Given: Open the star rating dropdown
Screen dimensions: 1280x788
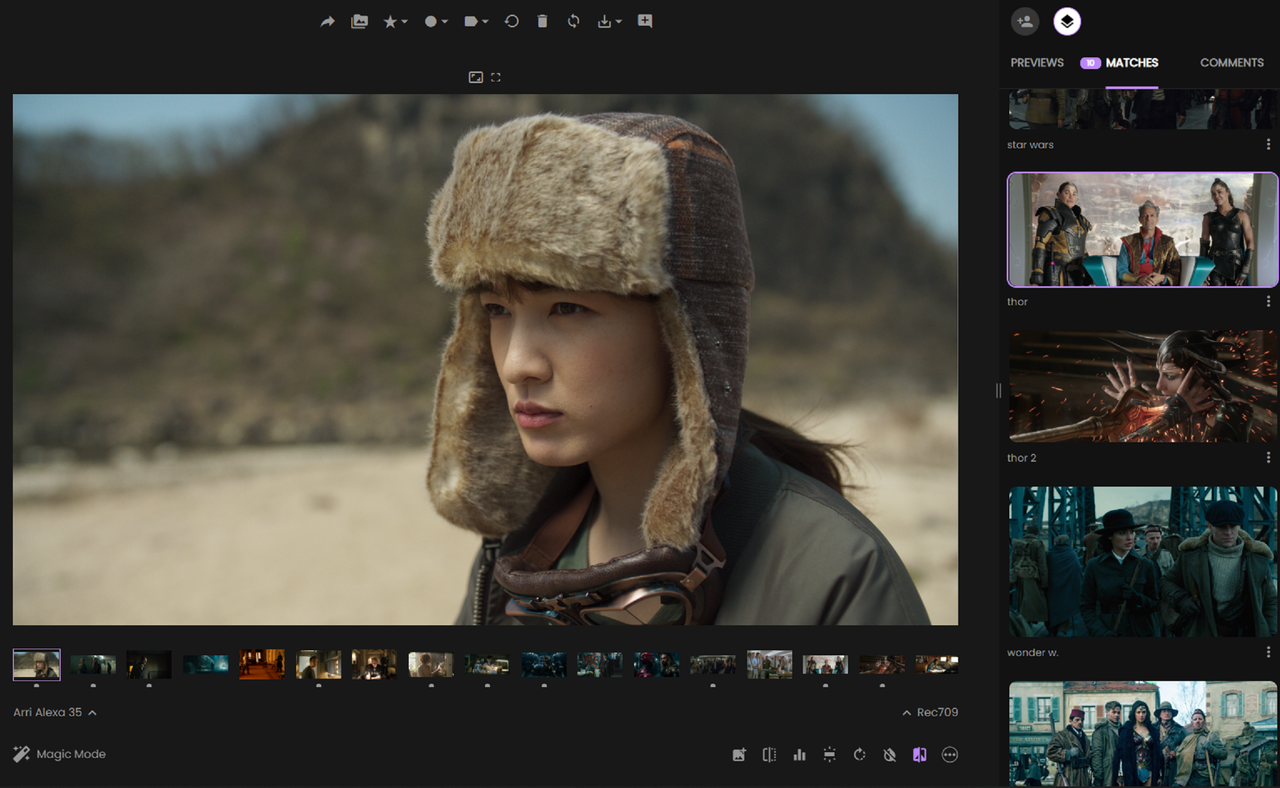Looking at the screenshot, I should click(395, 21).
